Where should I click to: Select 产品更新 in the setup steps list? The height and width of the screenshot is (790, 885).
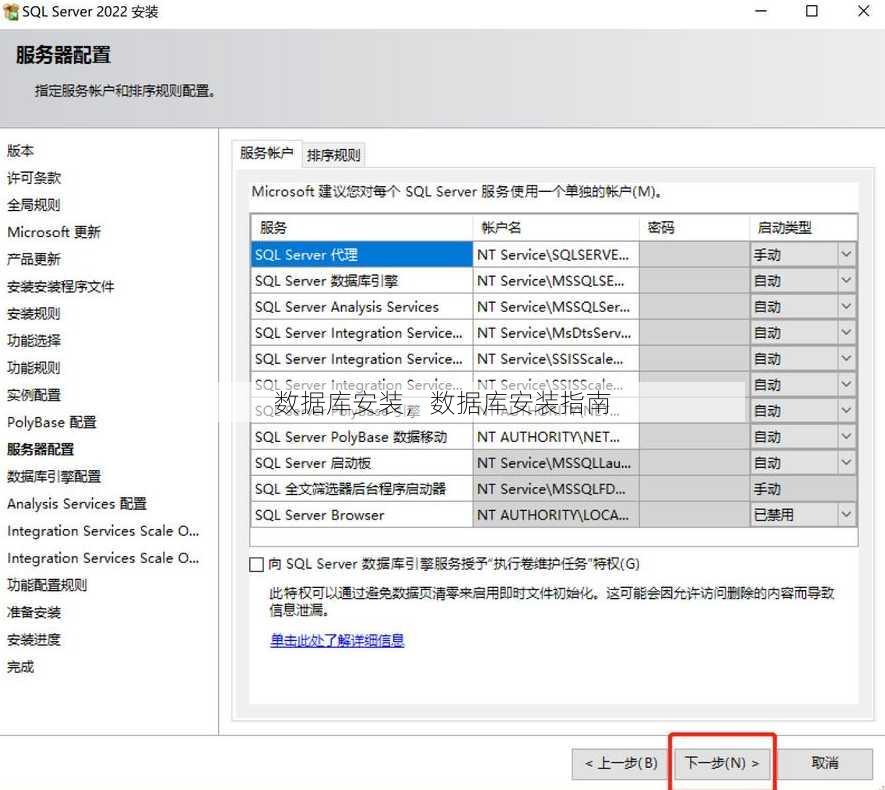coord(34,259)
